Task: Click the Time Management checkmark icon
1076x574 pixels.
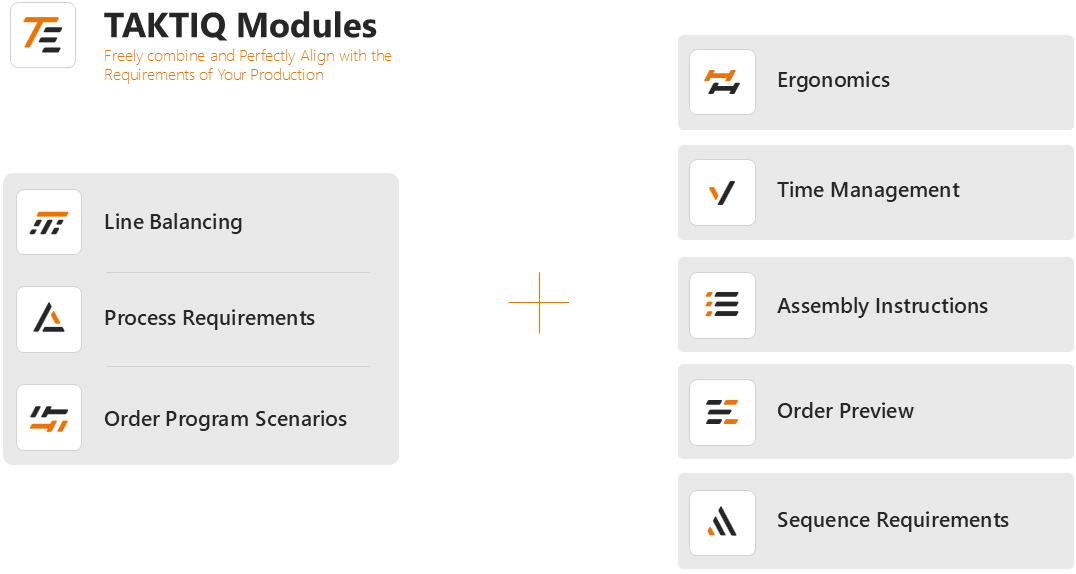Action: click(722, 192)
